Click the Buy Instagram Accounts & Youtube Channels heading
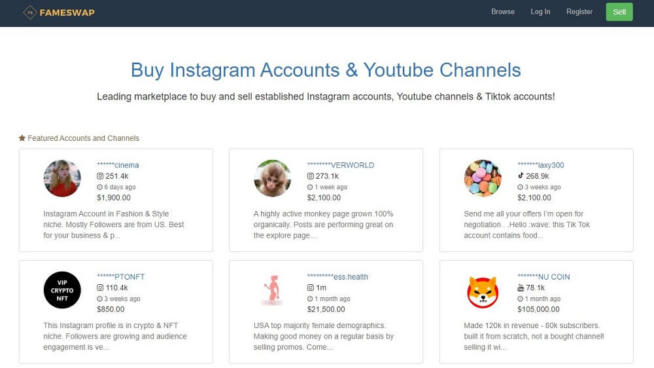 [x=326, y=70]
